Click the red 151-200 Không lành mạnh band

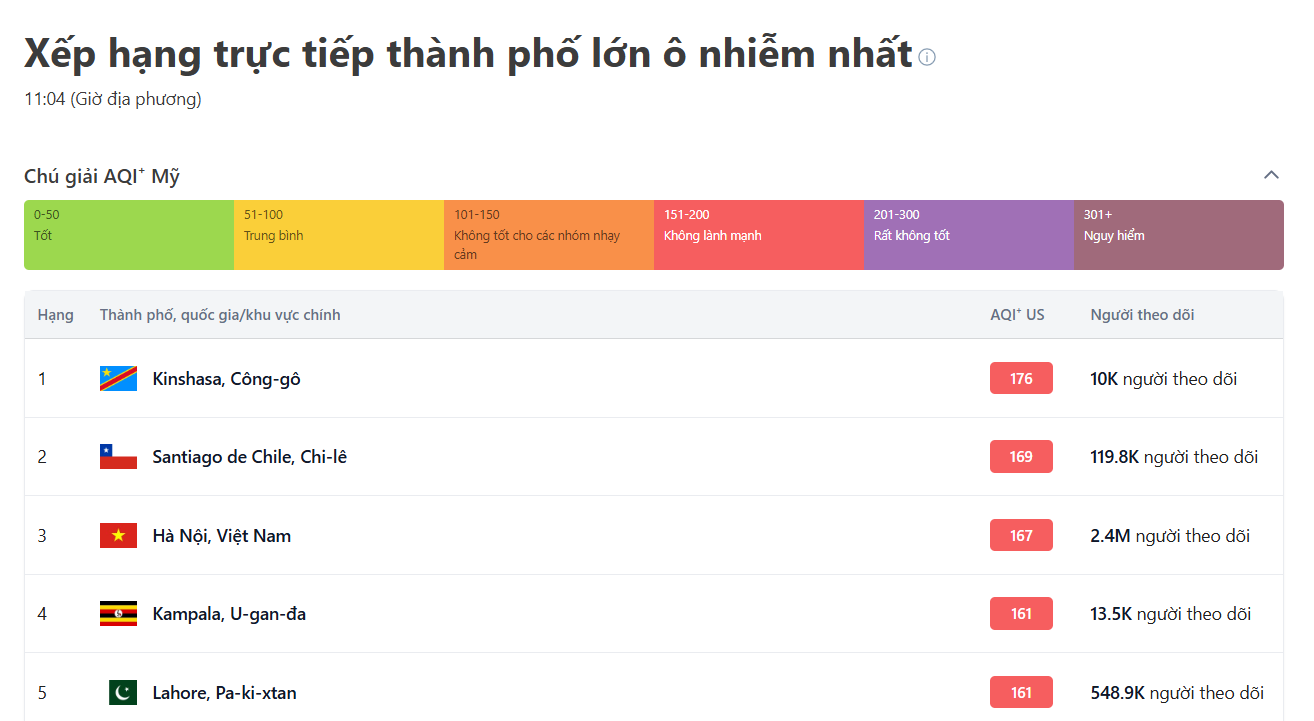point(758,234)
